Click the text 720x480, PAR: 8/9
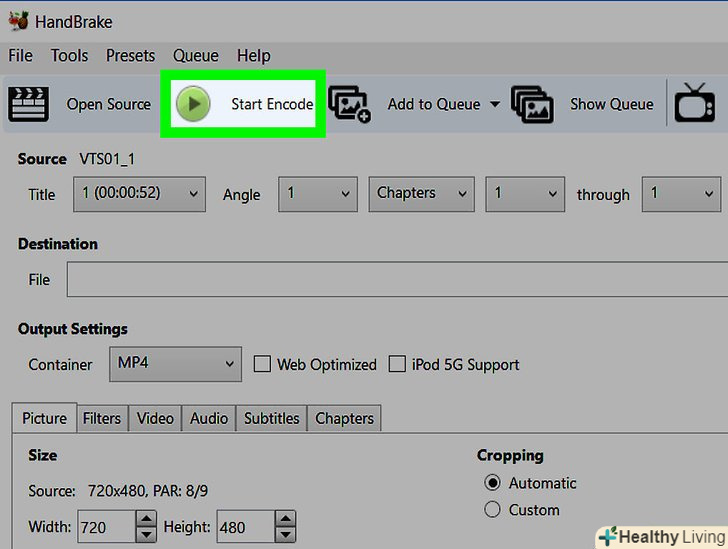The width and height of the screenshot is (728, 549). click(x=148, y=490)
